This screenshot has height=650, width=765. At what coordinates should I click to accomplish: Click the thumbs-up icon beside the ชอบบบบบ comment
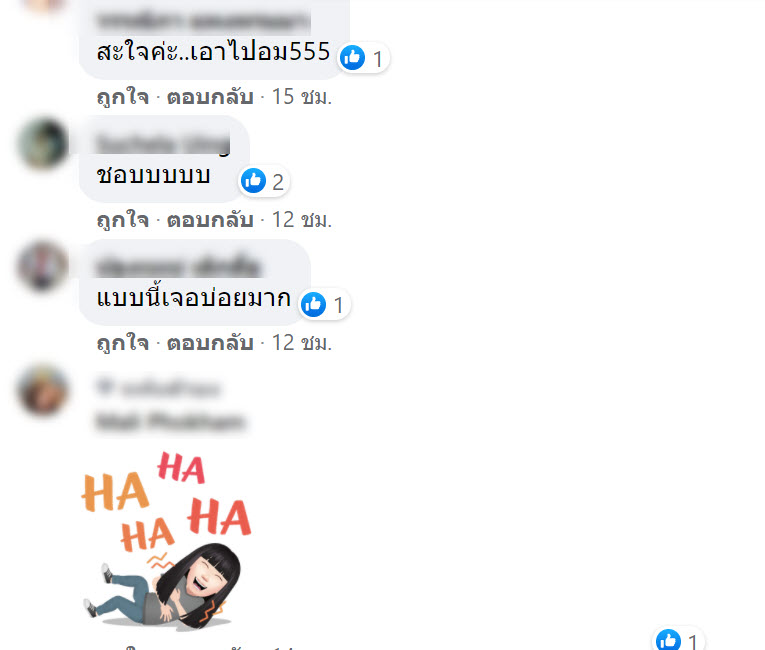pyautogui.click(x=253, y=181)
